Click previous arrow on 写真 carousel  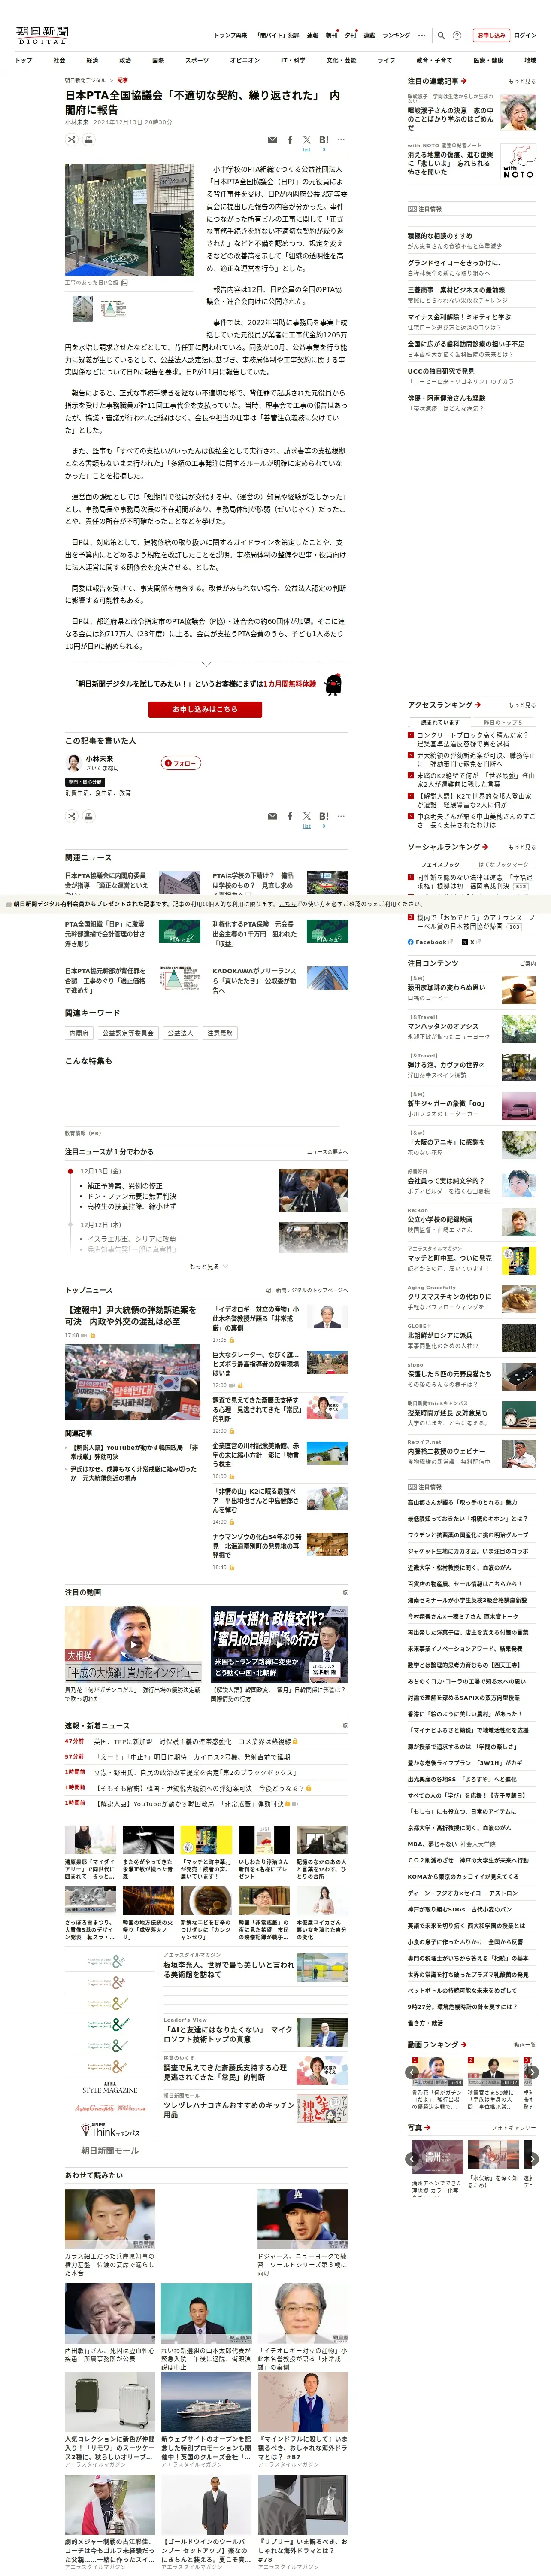(x=411, y=2159)
